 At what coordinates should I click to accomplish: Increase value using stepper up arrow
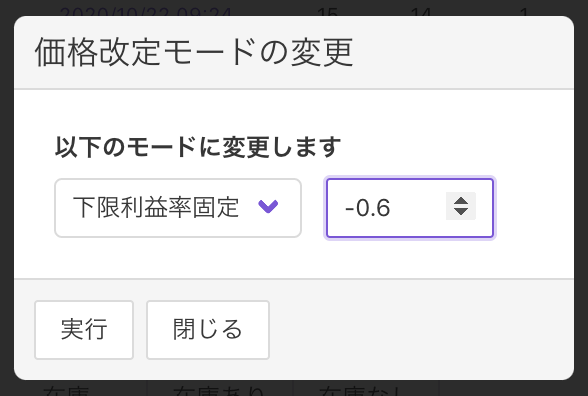461,201
